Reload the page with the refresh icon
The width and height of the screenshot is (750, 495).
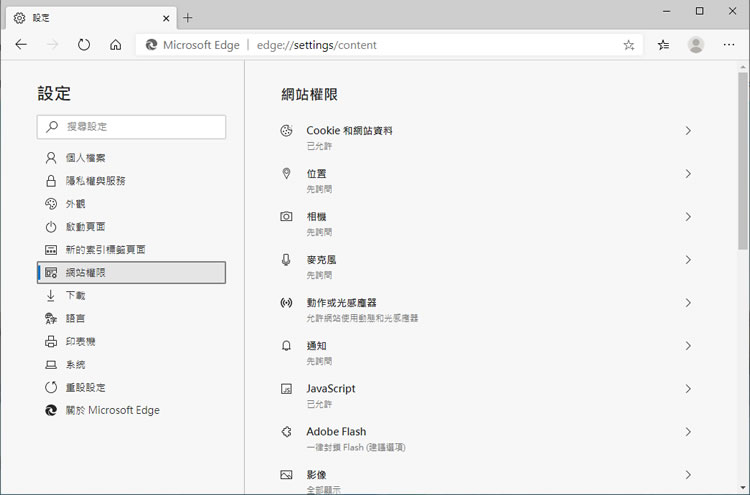[84, 45]
